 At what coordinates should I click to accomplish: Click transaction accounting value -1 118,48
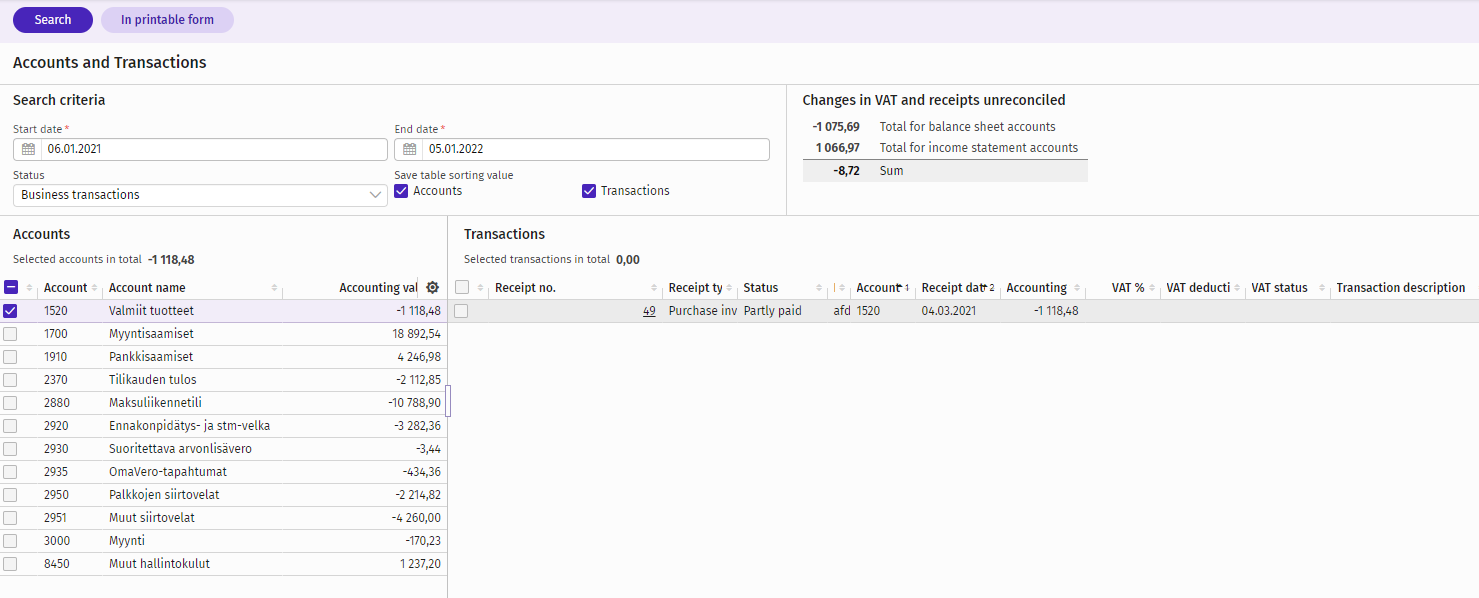click(1056, 311)
